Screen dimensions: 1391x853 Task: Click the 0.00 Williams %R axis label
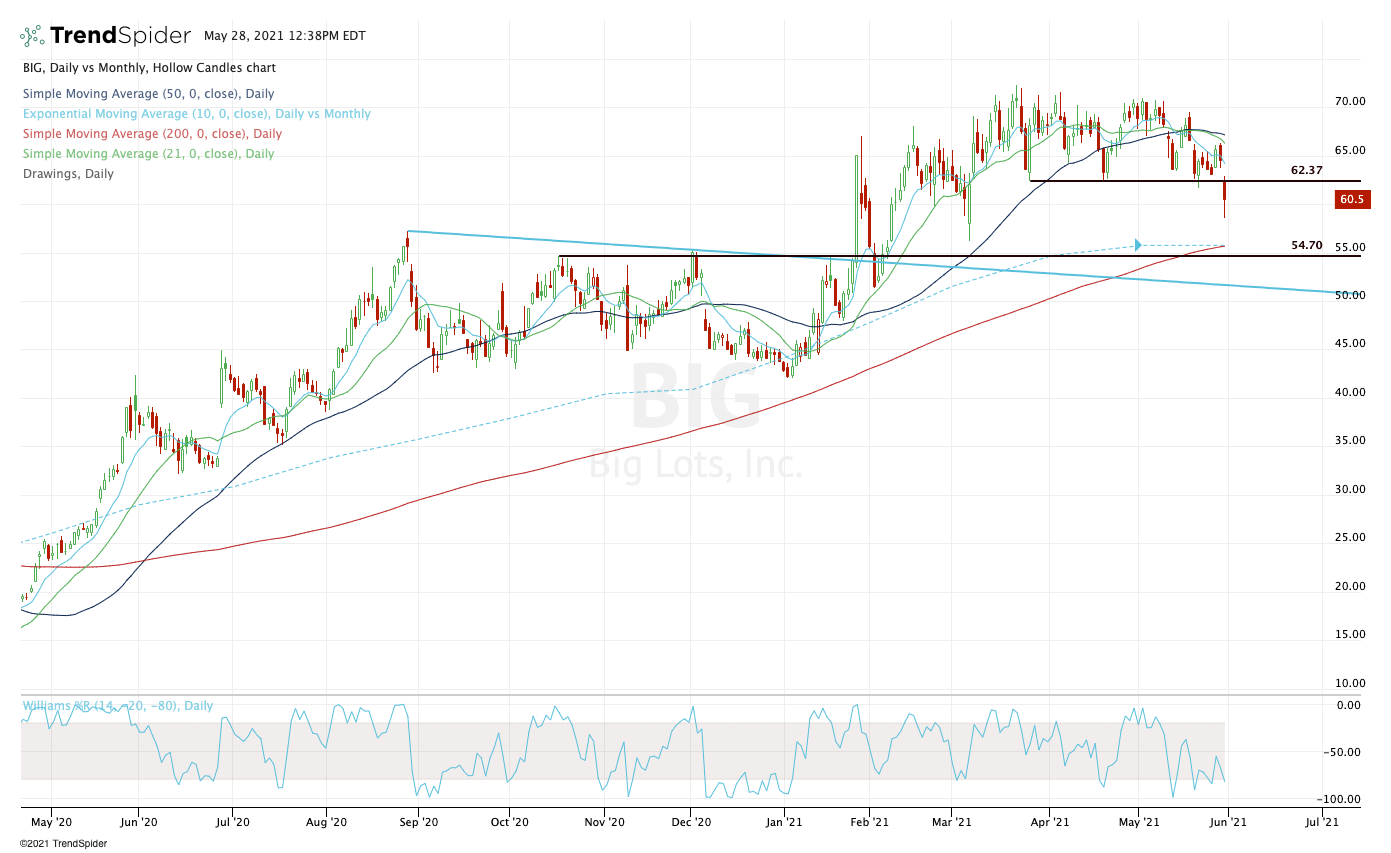(x=1350, y=706)
